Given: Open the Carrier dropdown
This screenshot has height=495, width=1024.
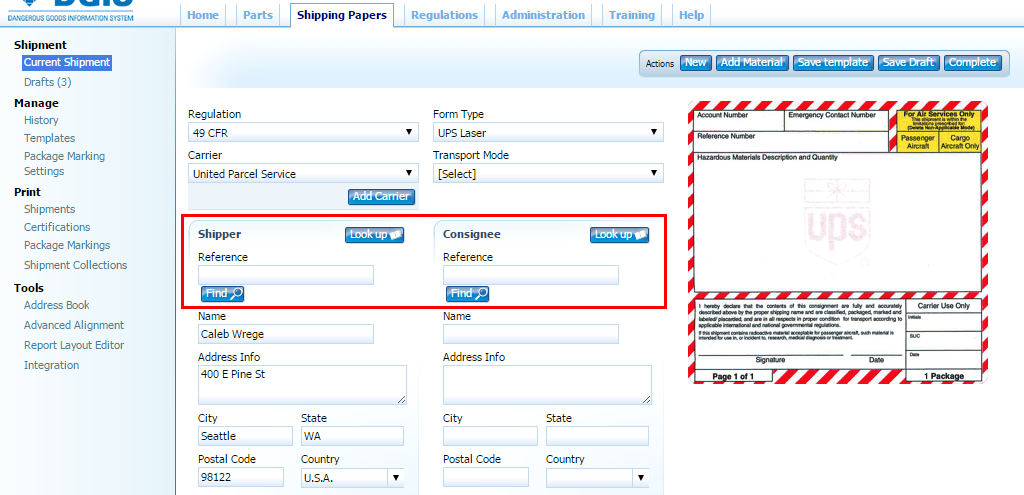Looking at the screenshot, I should 303,173.
